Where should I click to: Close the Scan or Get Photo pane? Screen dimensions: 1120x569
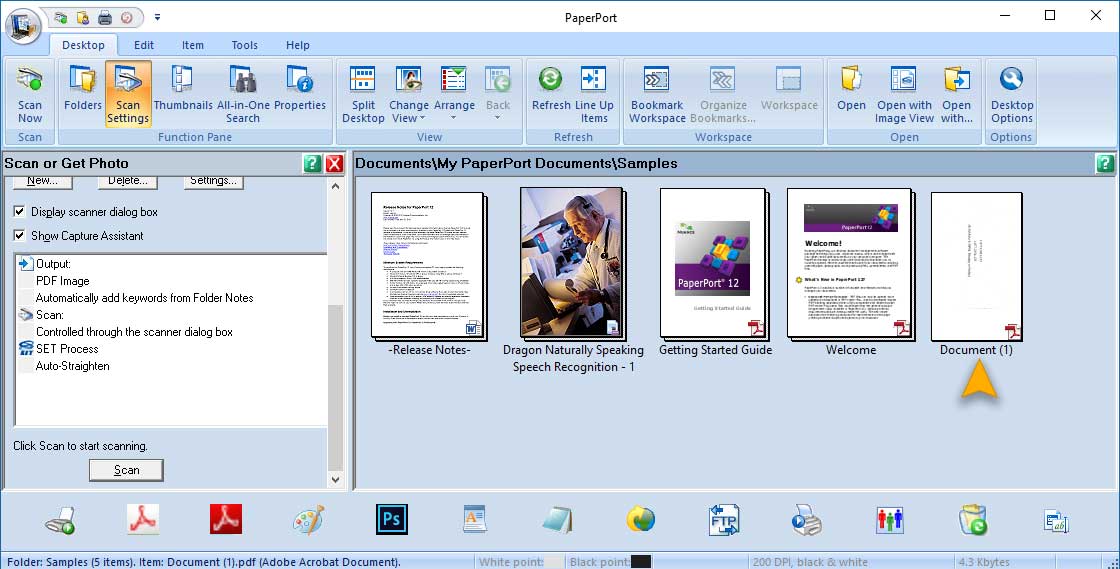(334, 163)
